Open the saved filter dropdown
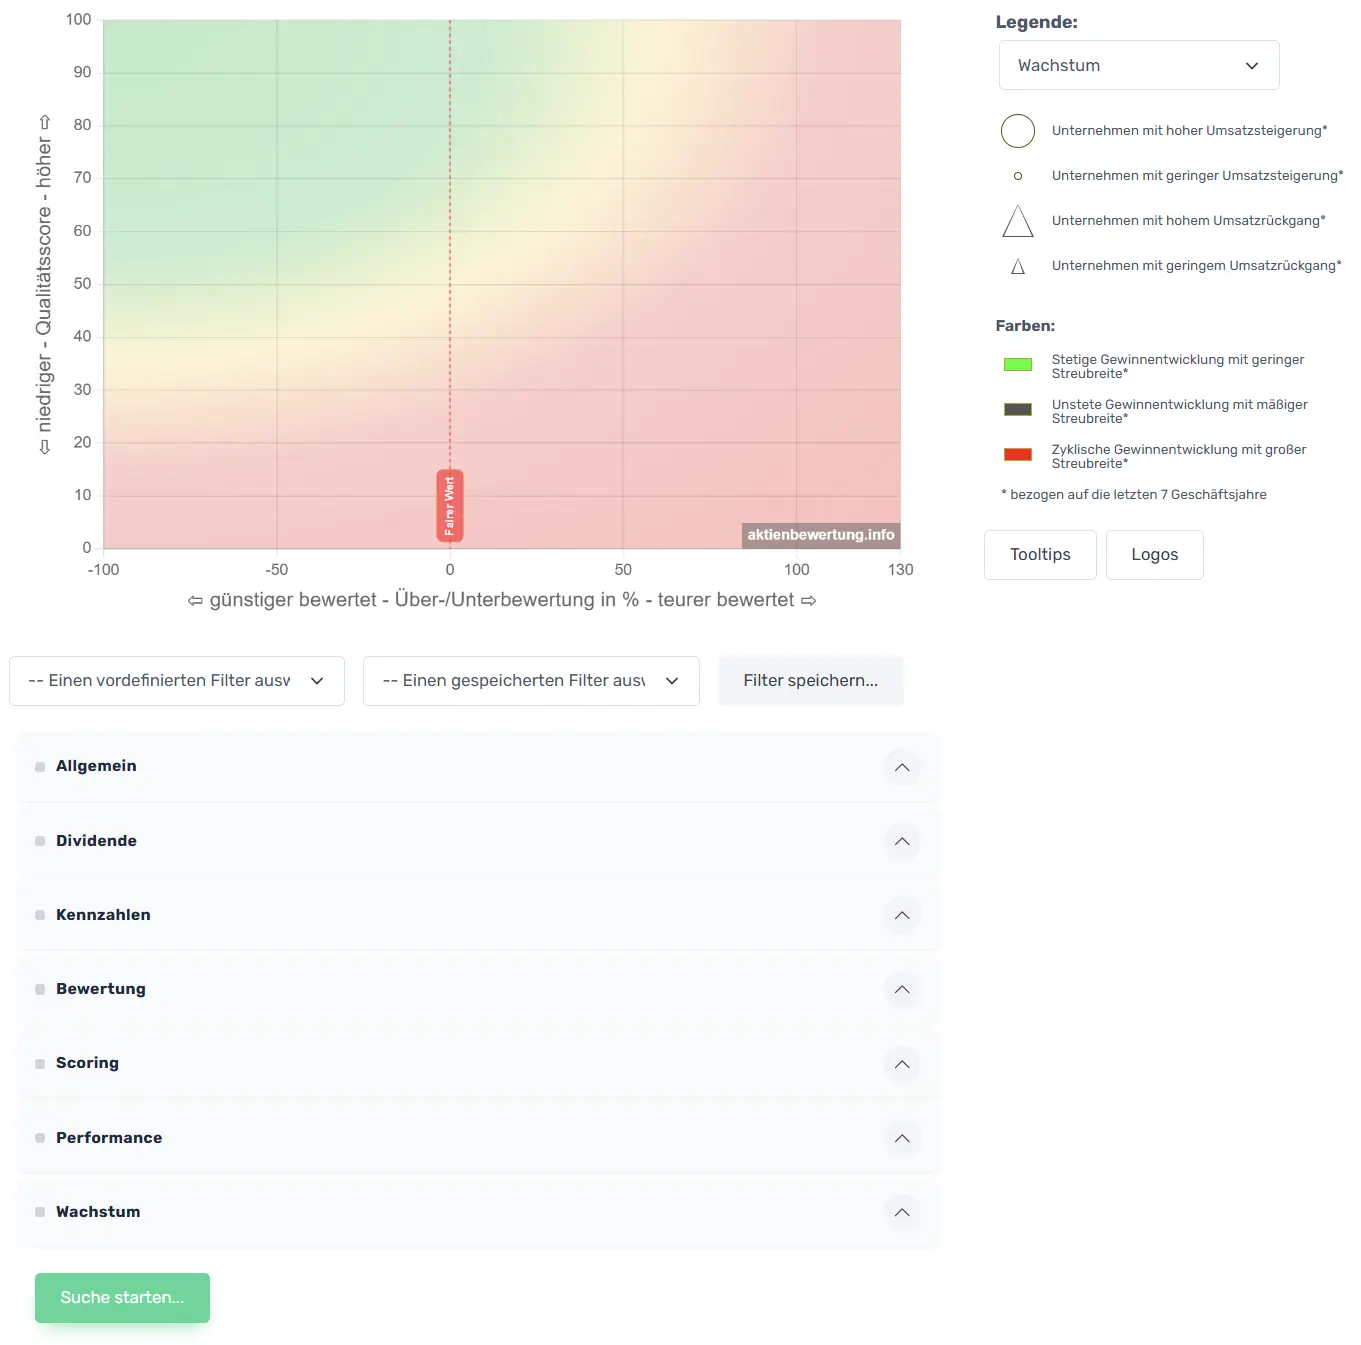 (531, 681)
